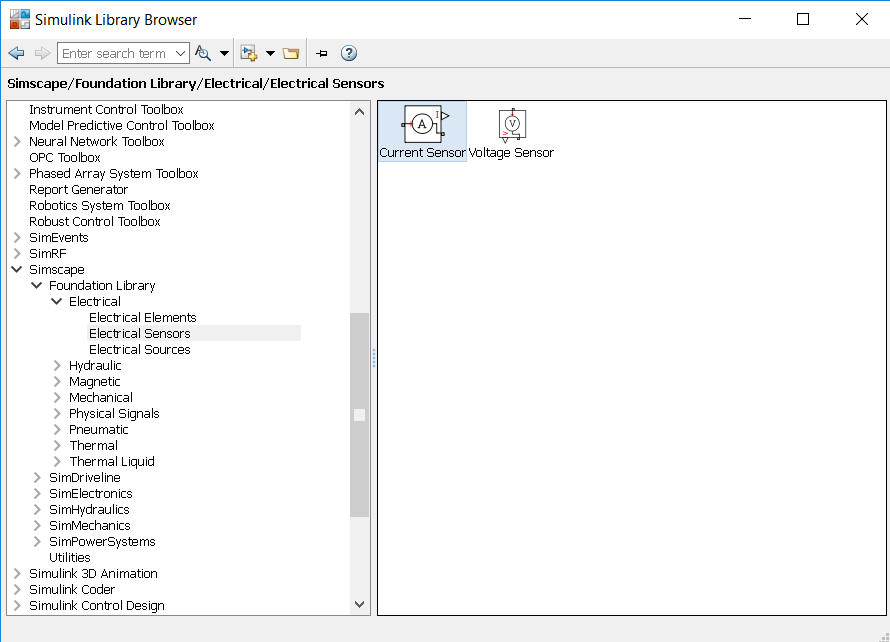This screenshot has width=890, height=642.
Task: Click the back navigation arrow
Action: [x=16, y=53]
